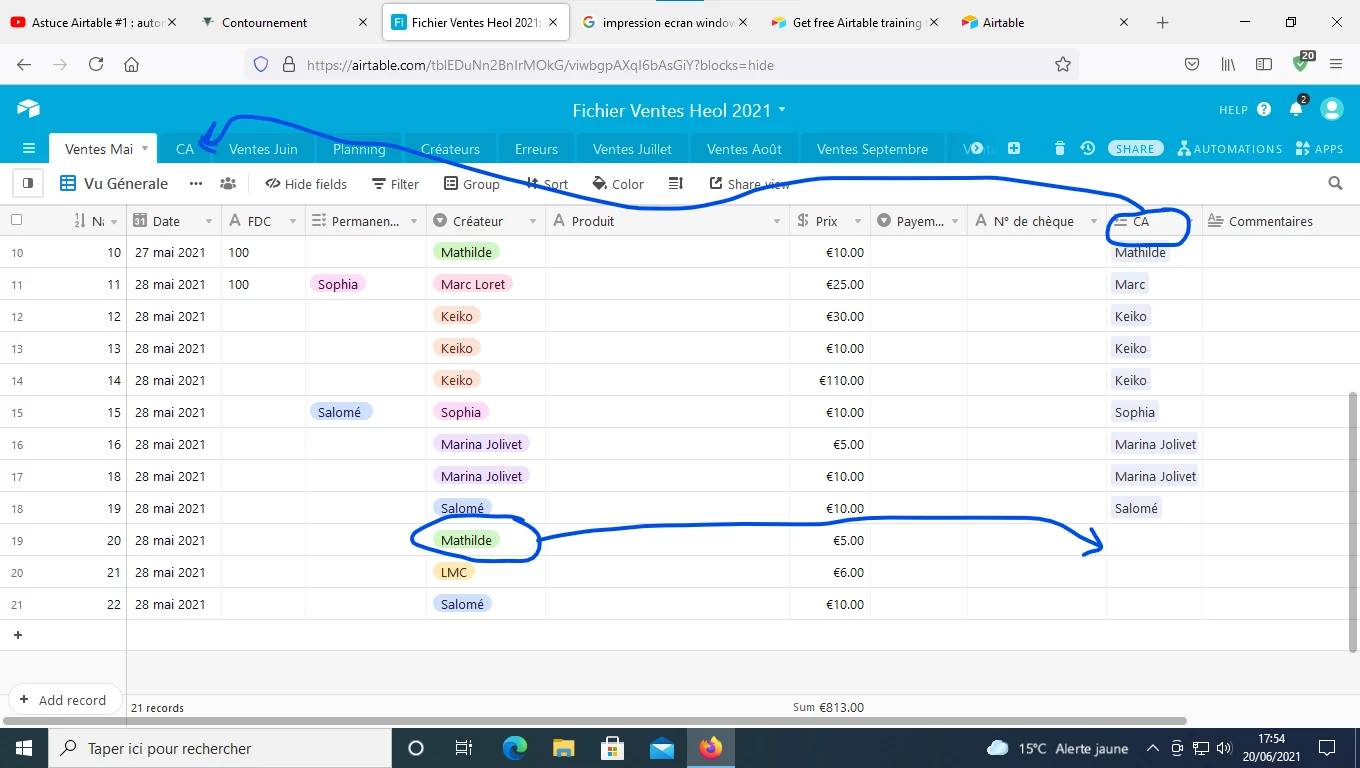1360x768 pixels.
Task: Open the Airtable home logo
Action: [28, 109]
